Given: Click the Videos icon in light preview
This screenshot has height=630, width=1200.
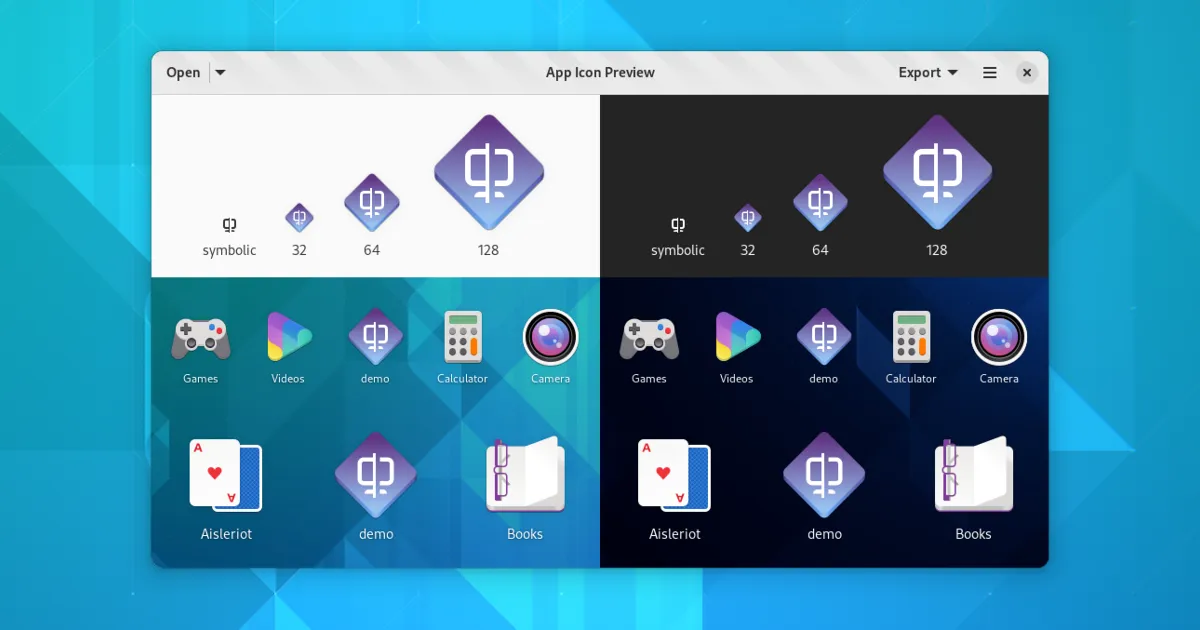Looking at the screenshot, I should click(288, 337).
